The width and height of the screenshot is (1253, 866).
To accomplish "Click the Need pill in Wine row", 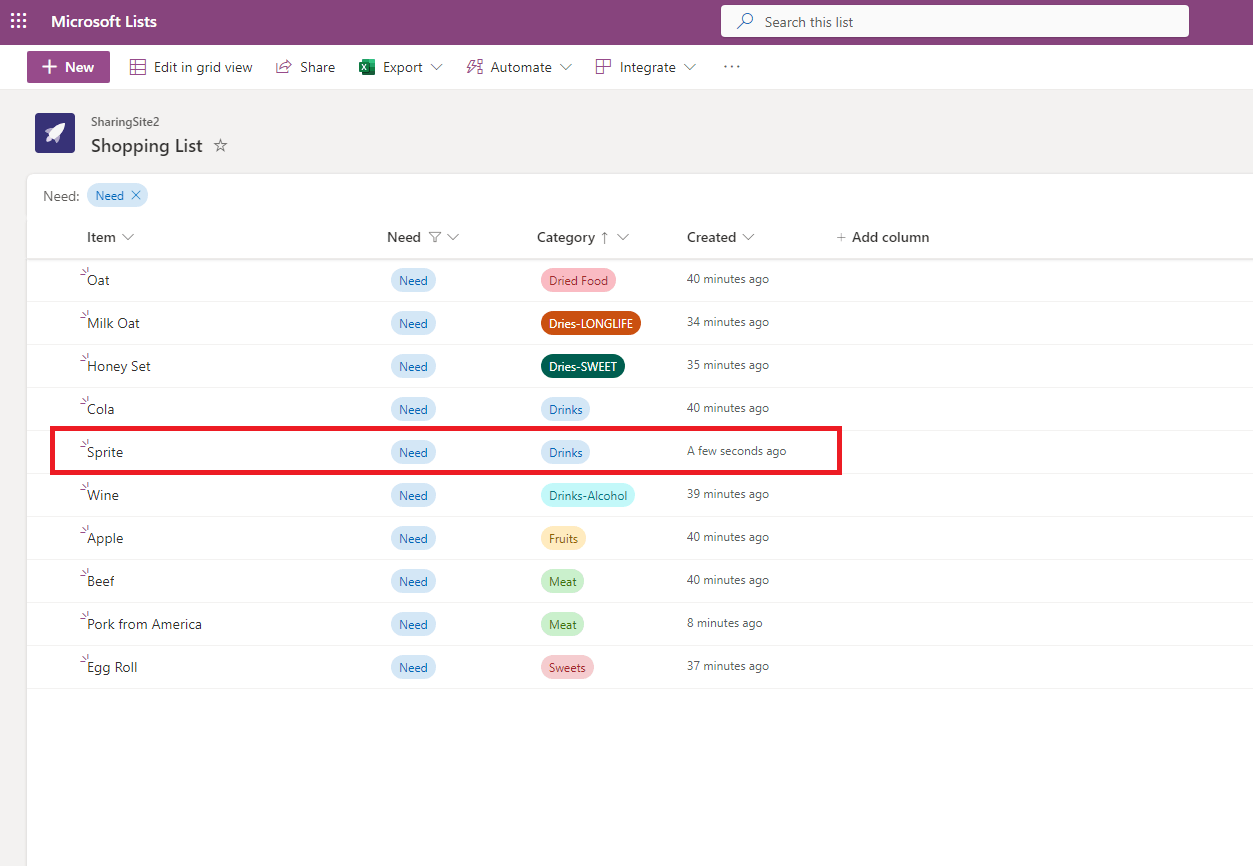I will tap(413, 496).
